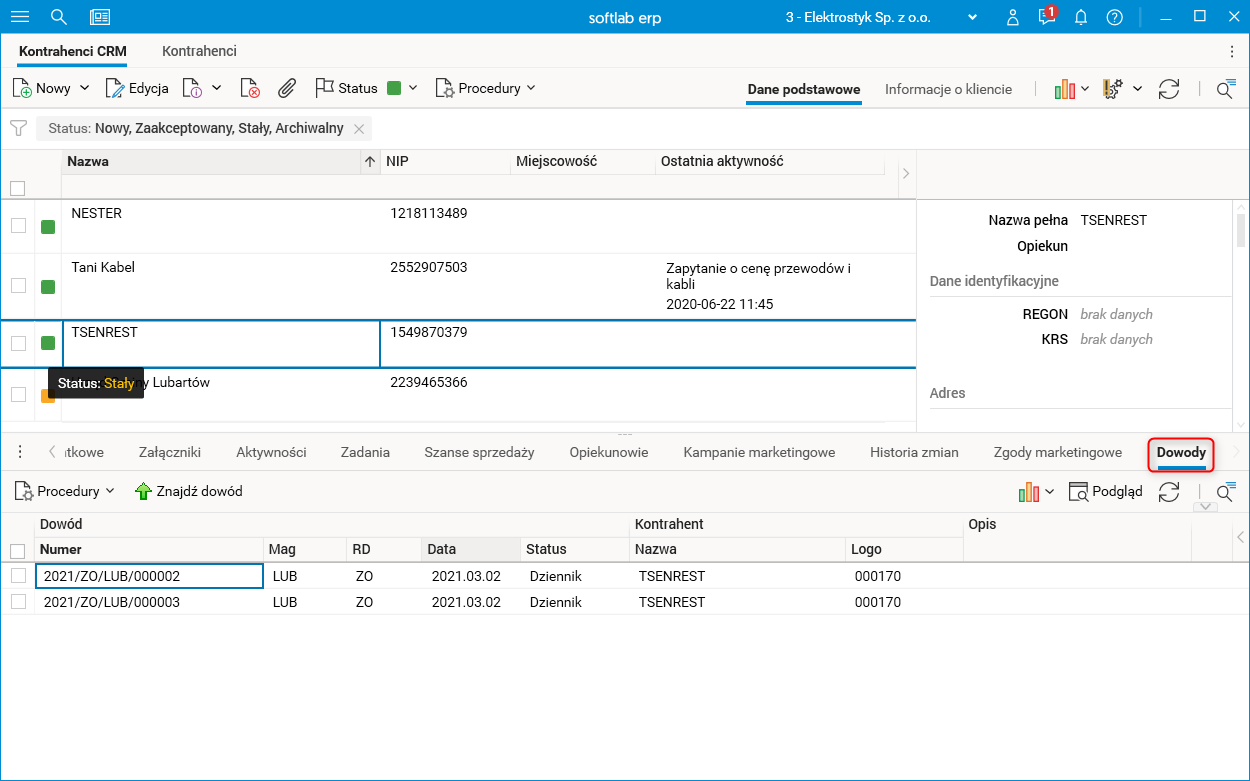The height and width of the screenshot is (781, 1250).
Task: Select checkbox for document 2021/ZO/LUB/000003
Action: (x=18, y=602)
